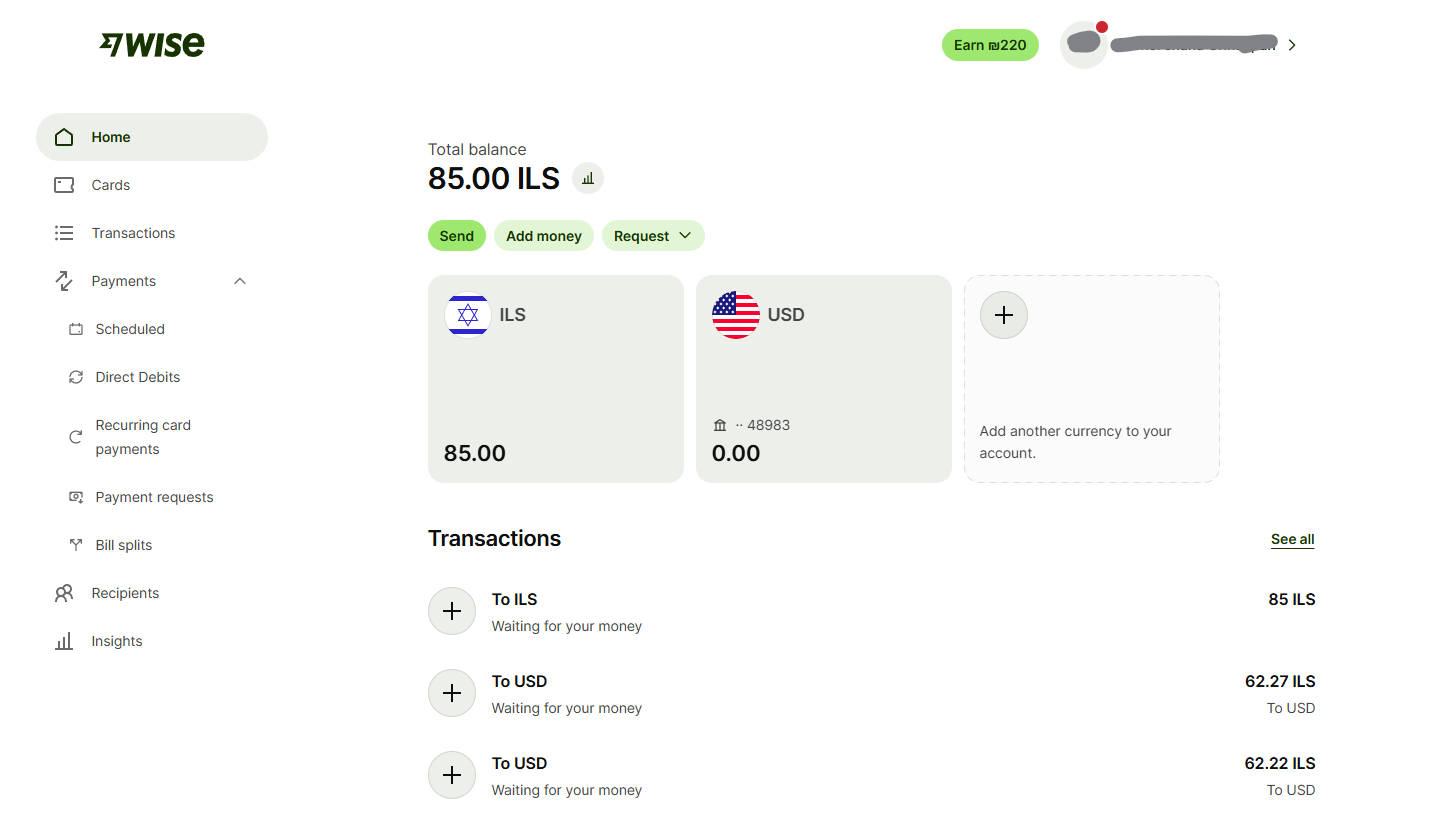Click the Add money button
Viewport: 1446px width, 827px height.
tap(544, 236)
